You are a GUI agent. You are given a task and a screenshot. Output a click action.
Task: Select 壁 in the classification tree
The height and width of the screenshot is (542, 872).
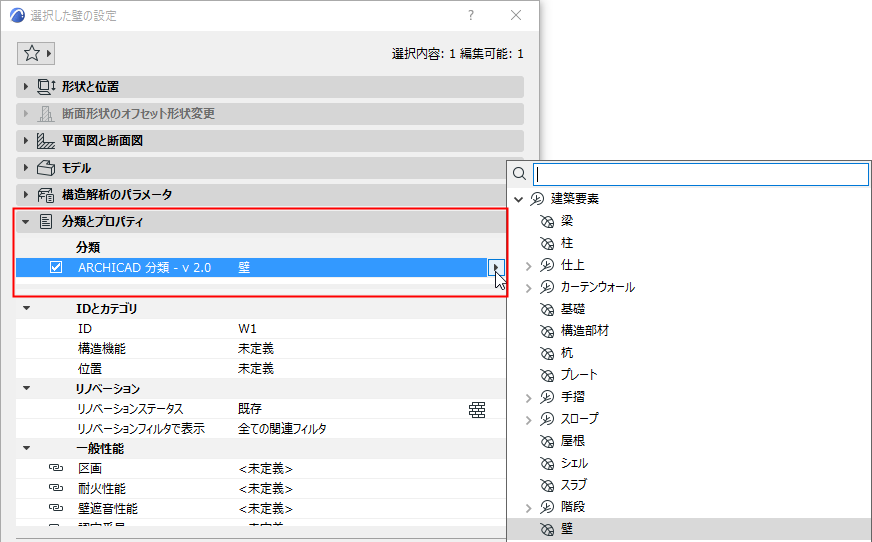tap(567, 528)
